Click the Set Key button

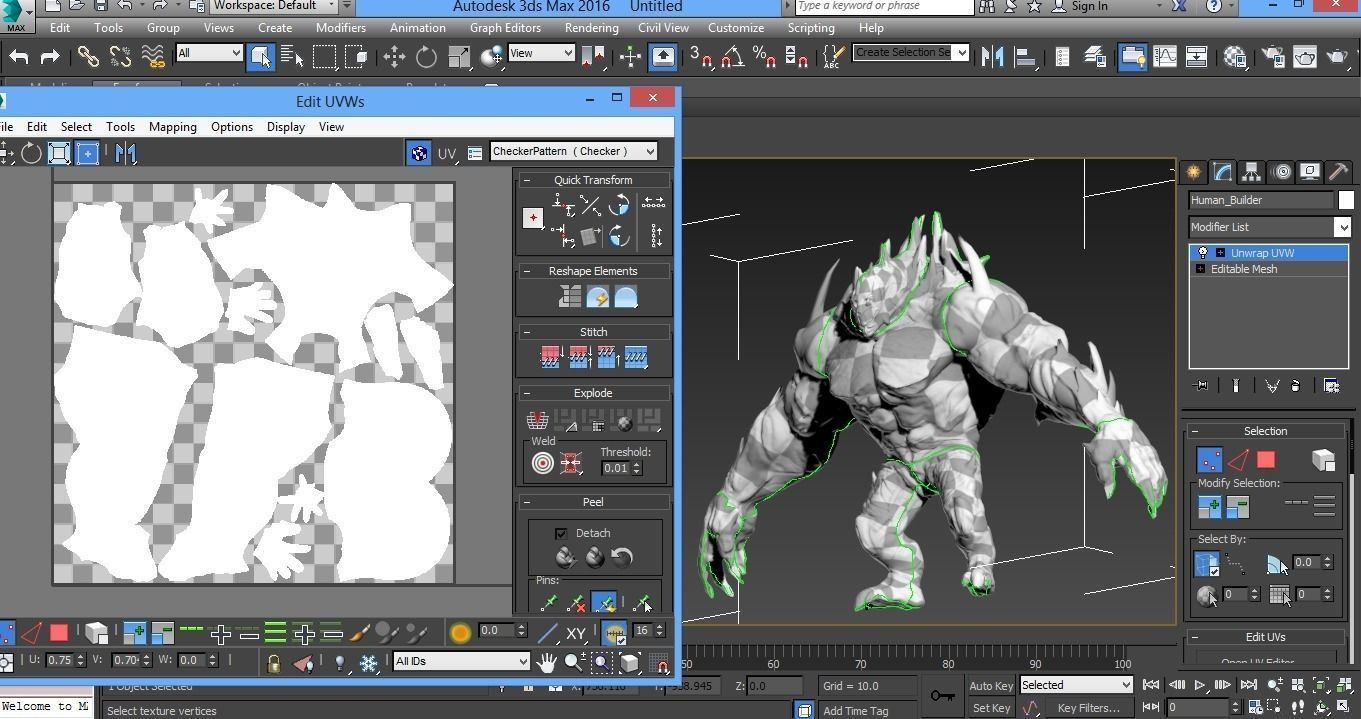tap(991, 708)
